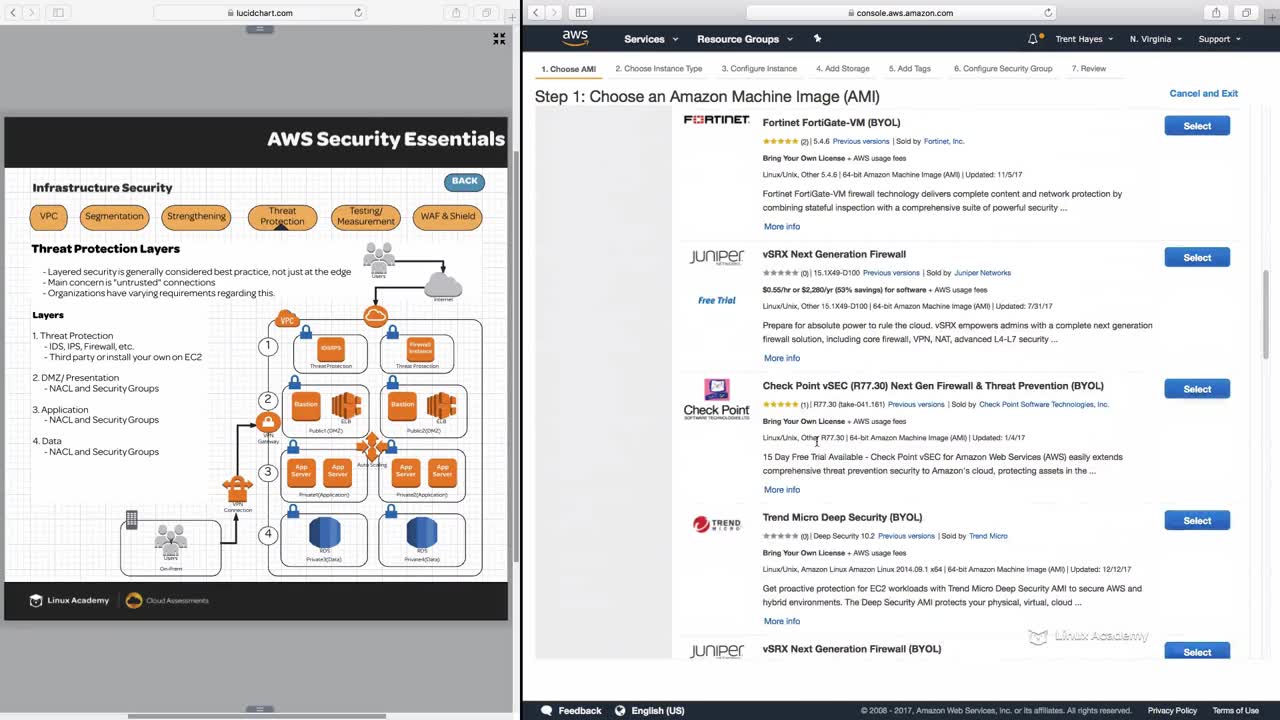Show the sidebar in the AWS console window

pyautogui.click(x=581, y=13)
